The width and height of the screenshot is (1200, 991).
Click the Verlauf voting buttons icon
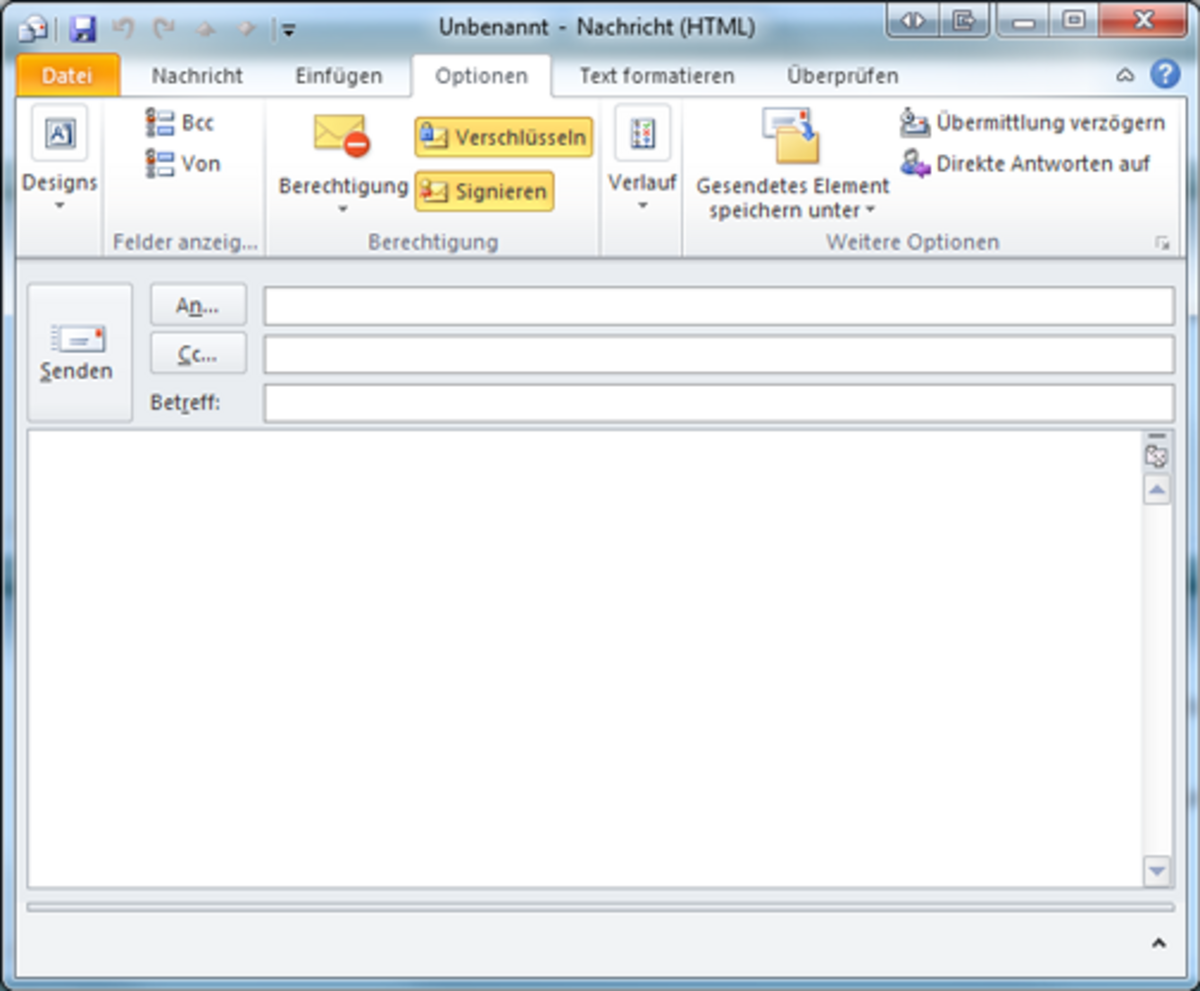(x=642, y=134)
